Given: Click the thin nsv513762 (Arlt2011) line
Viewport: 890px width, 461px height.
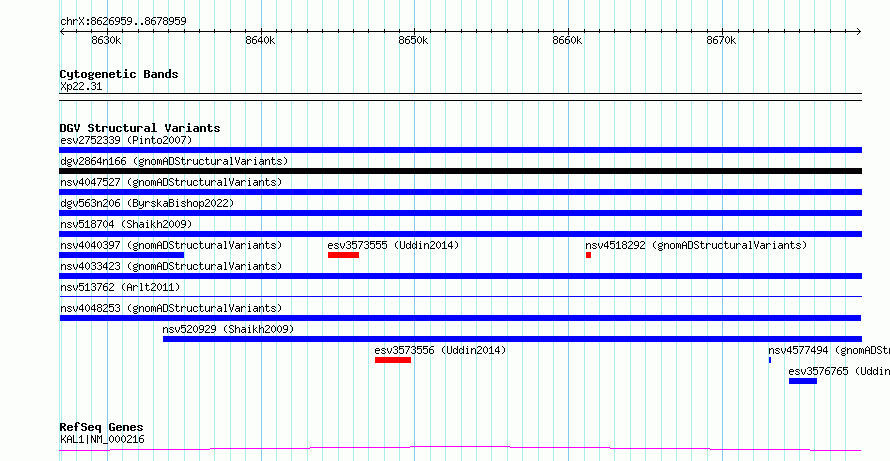Looking at the screenshot, I should point(460,296).
